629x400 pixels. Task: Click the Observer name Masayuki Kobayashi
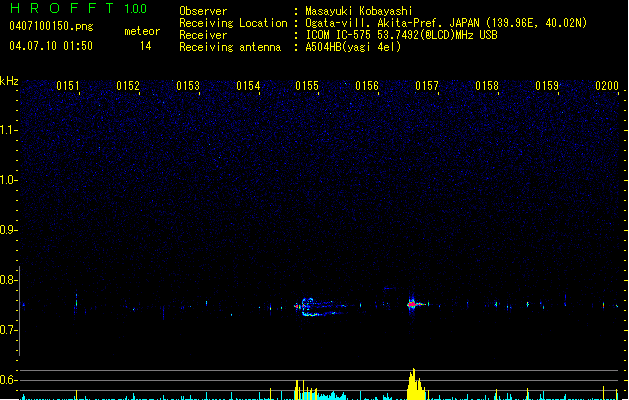point(359,11)
